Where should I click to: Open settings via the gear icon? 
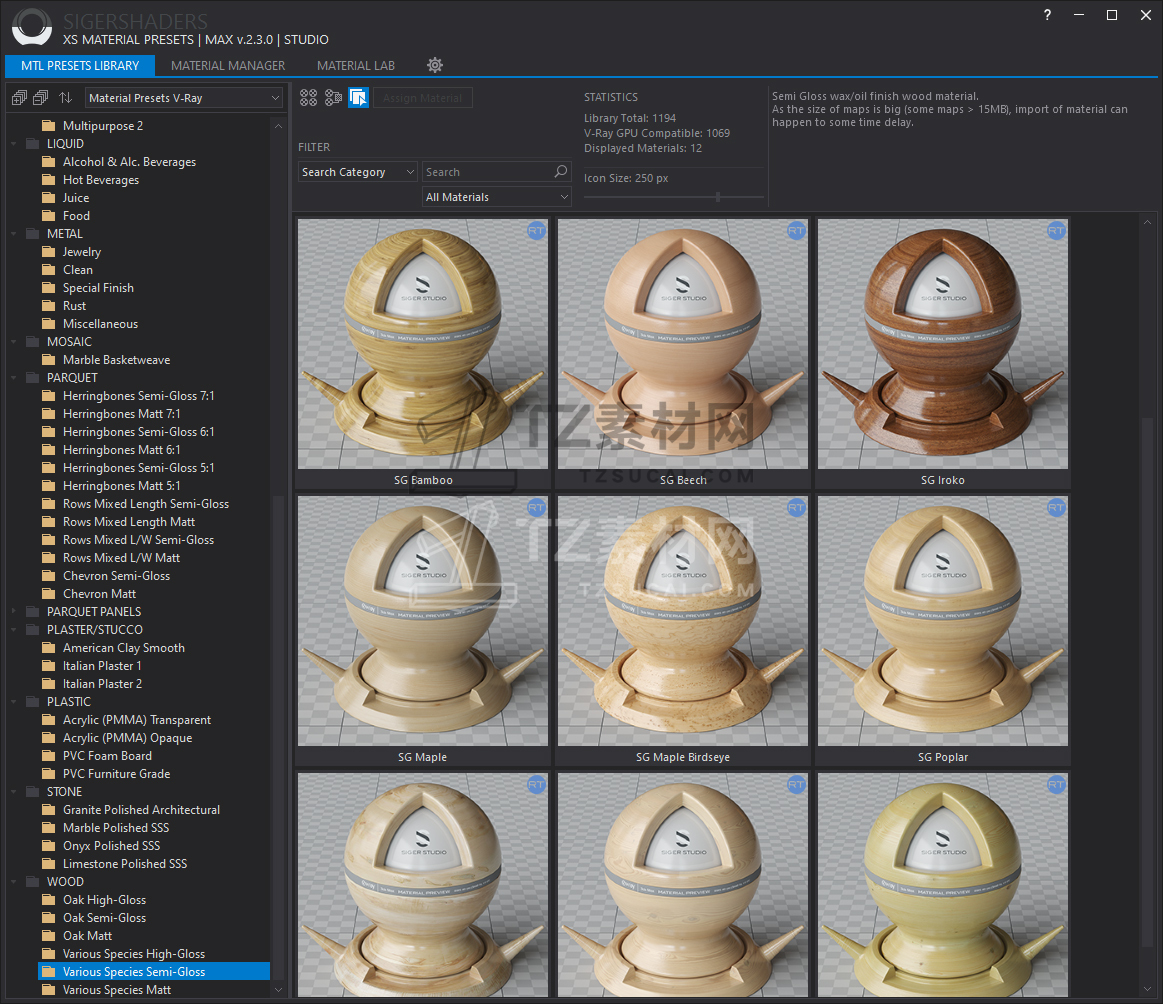coord(435,65)
